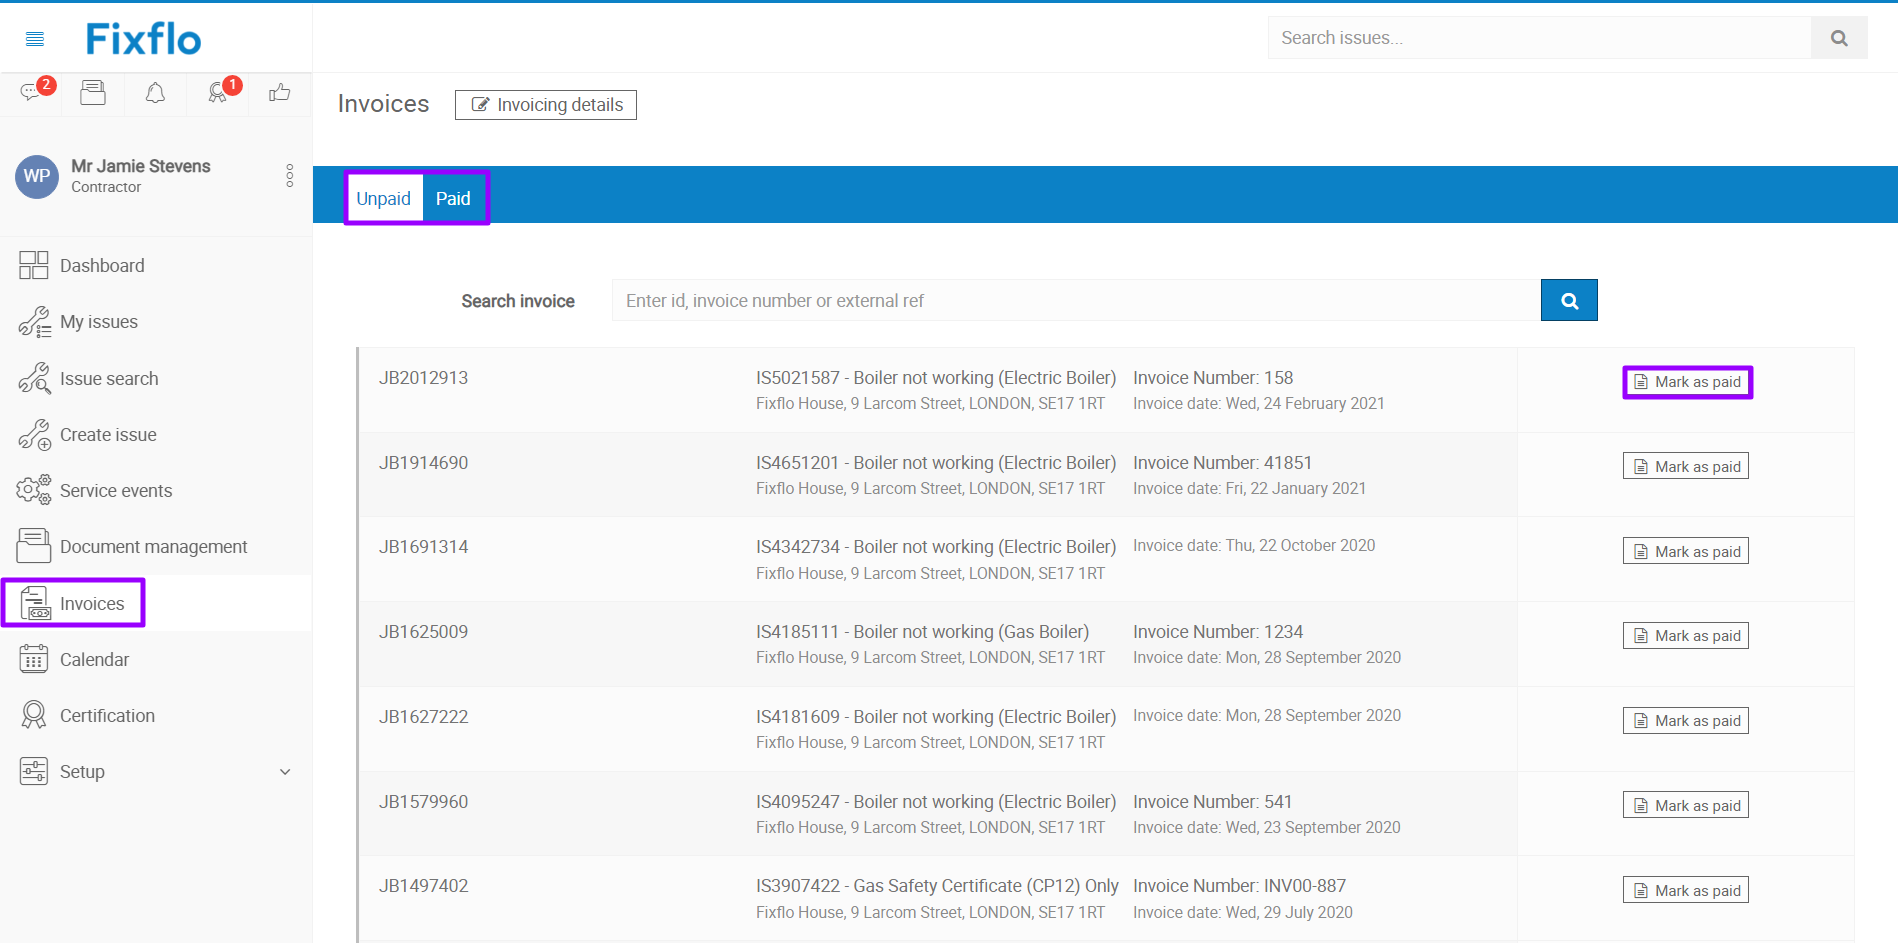
Task: Click the thumbs-up feedback icon
Action: (279, 92)
